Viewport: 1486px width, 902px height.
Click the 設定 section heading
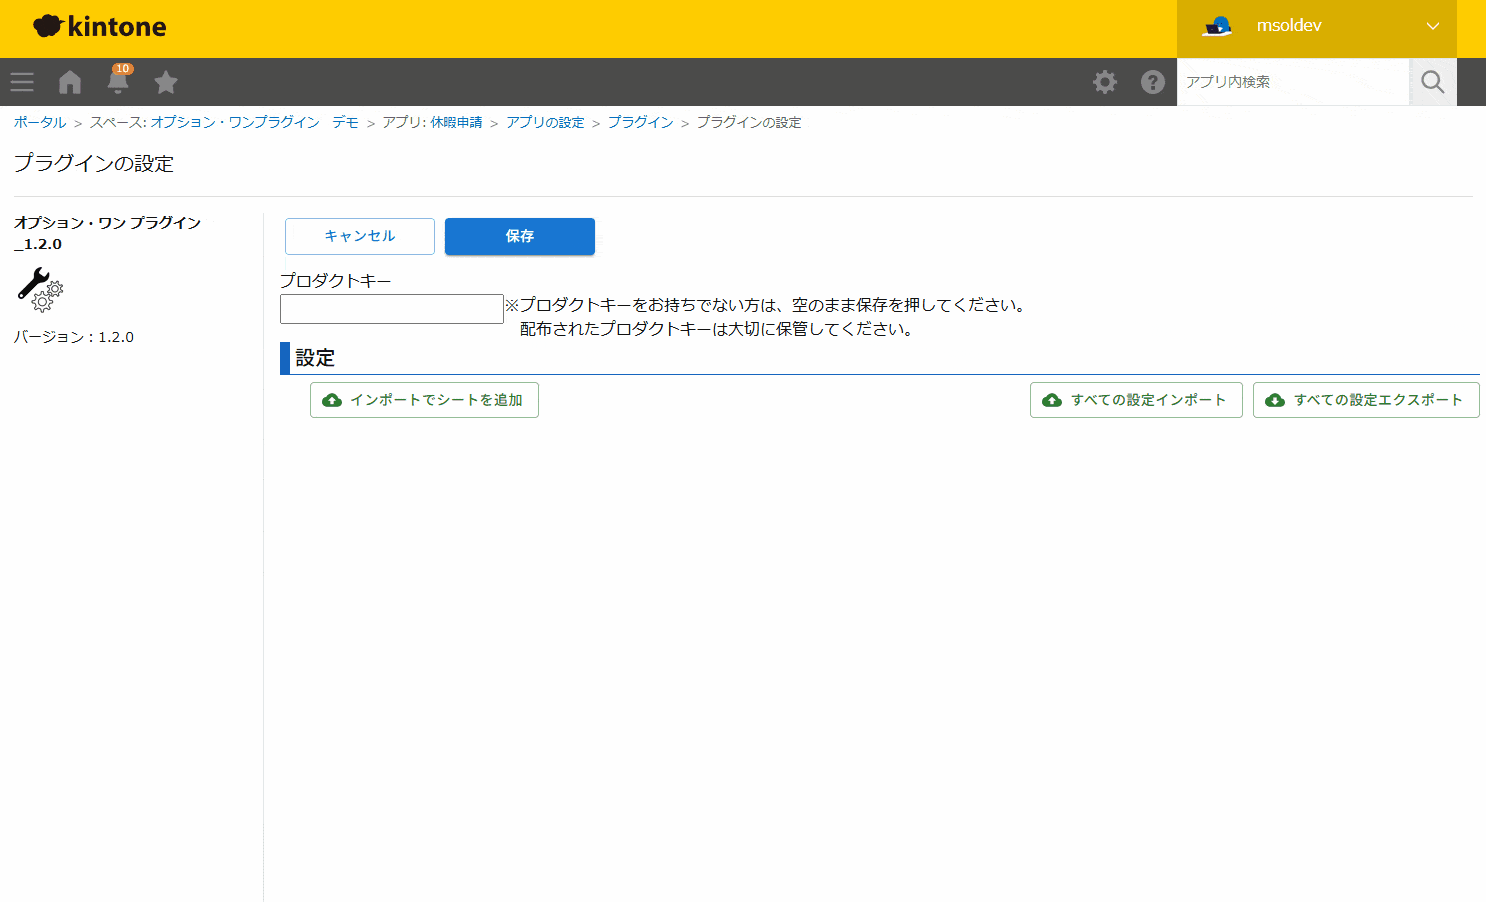pos(315,358)
